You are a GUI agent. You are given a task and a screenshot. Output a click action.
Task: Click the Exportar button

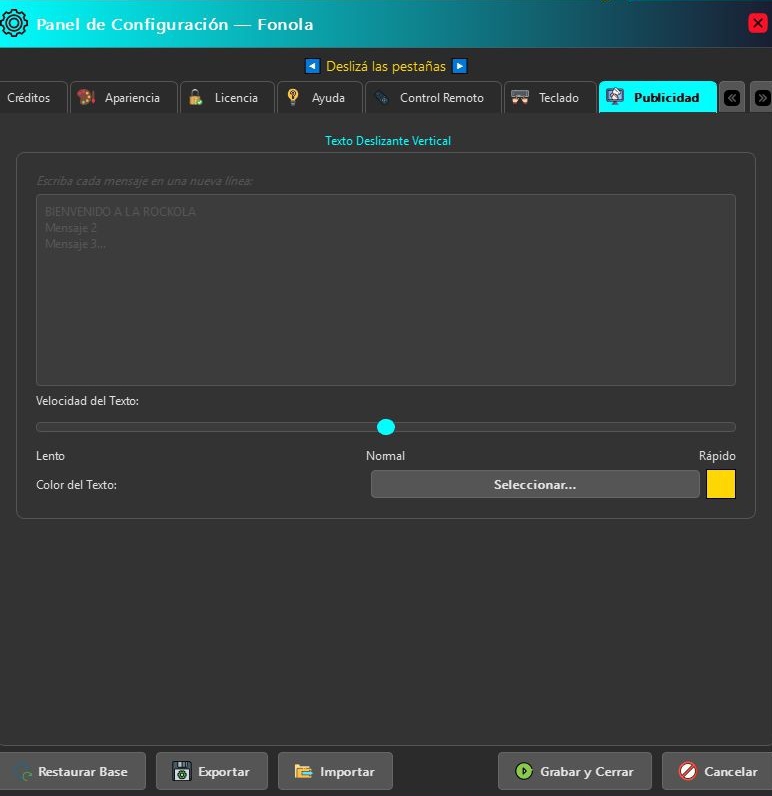(212, 771)
